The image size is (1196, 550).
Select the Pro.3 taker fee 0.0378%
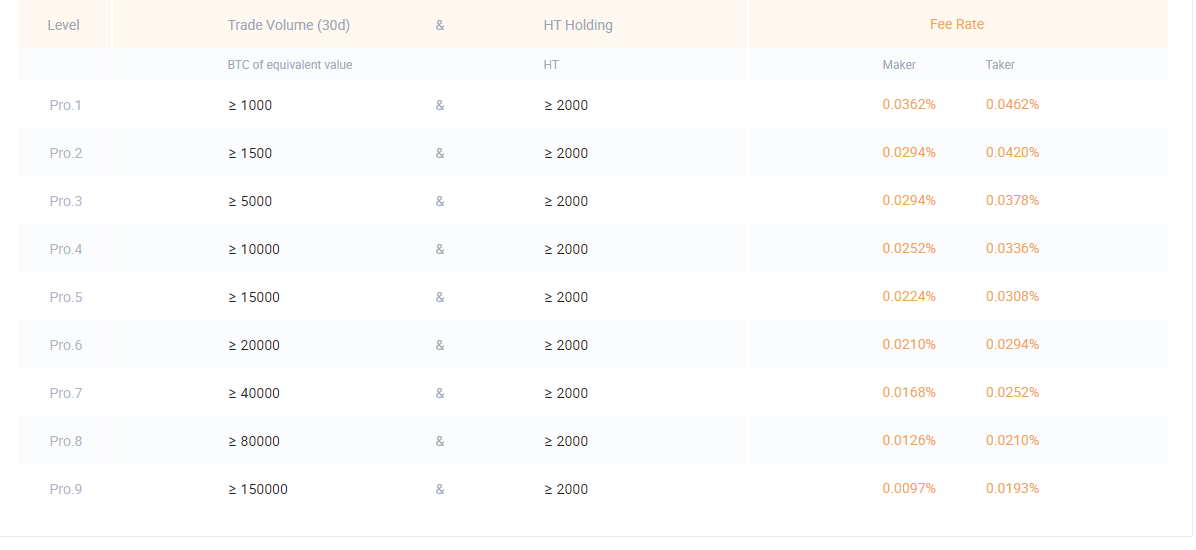[x=1012, y=201]
